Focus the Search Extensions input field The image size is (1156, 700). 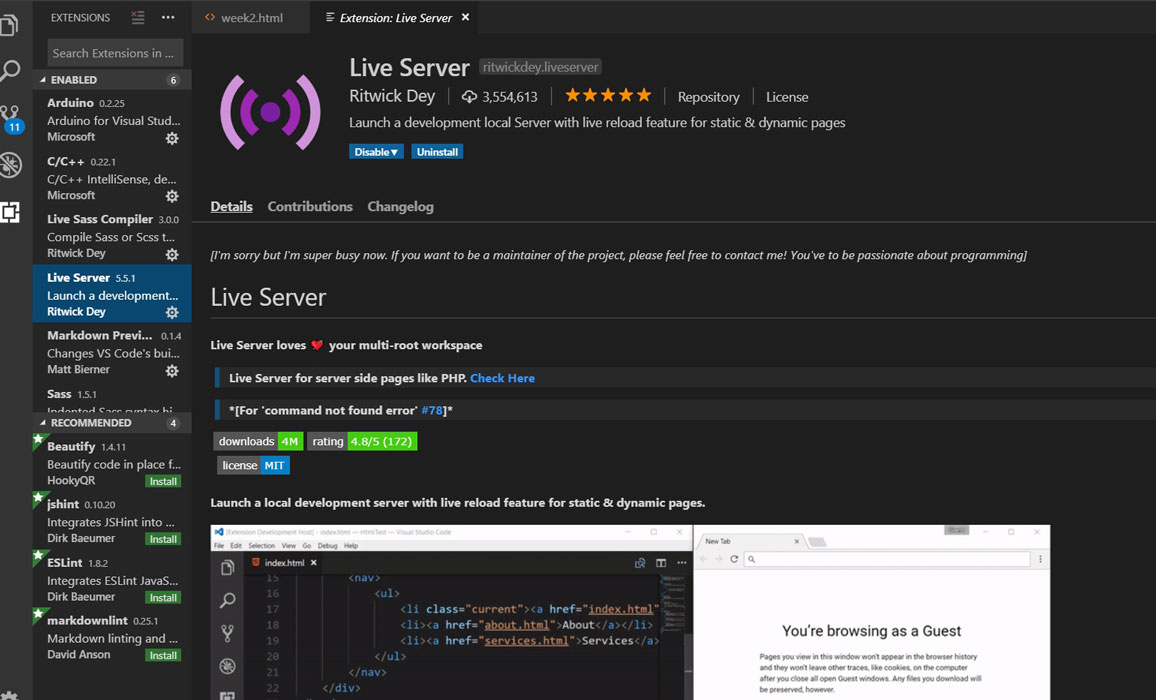coord(115,53)
